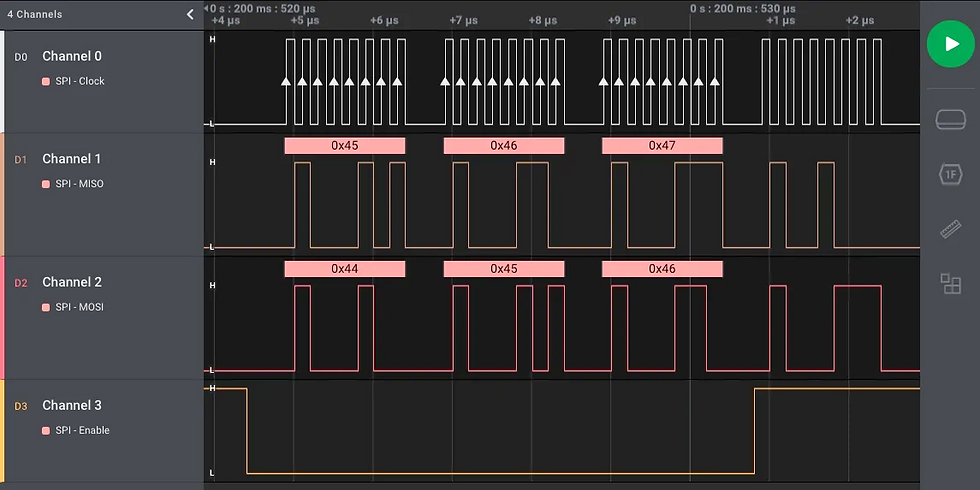Collapse the 4 Channels sidebar chevron

[190, 14]
